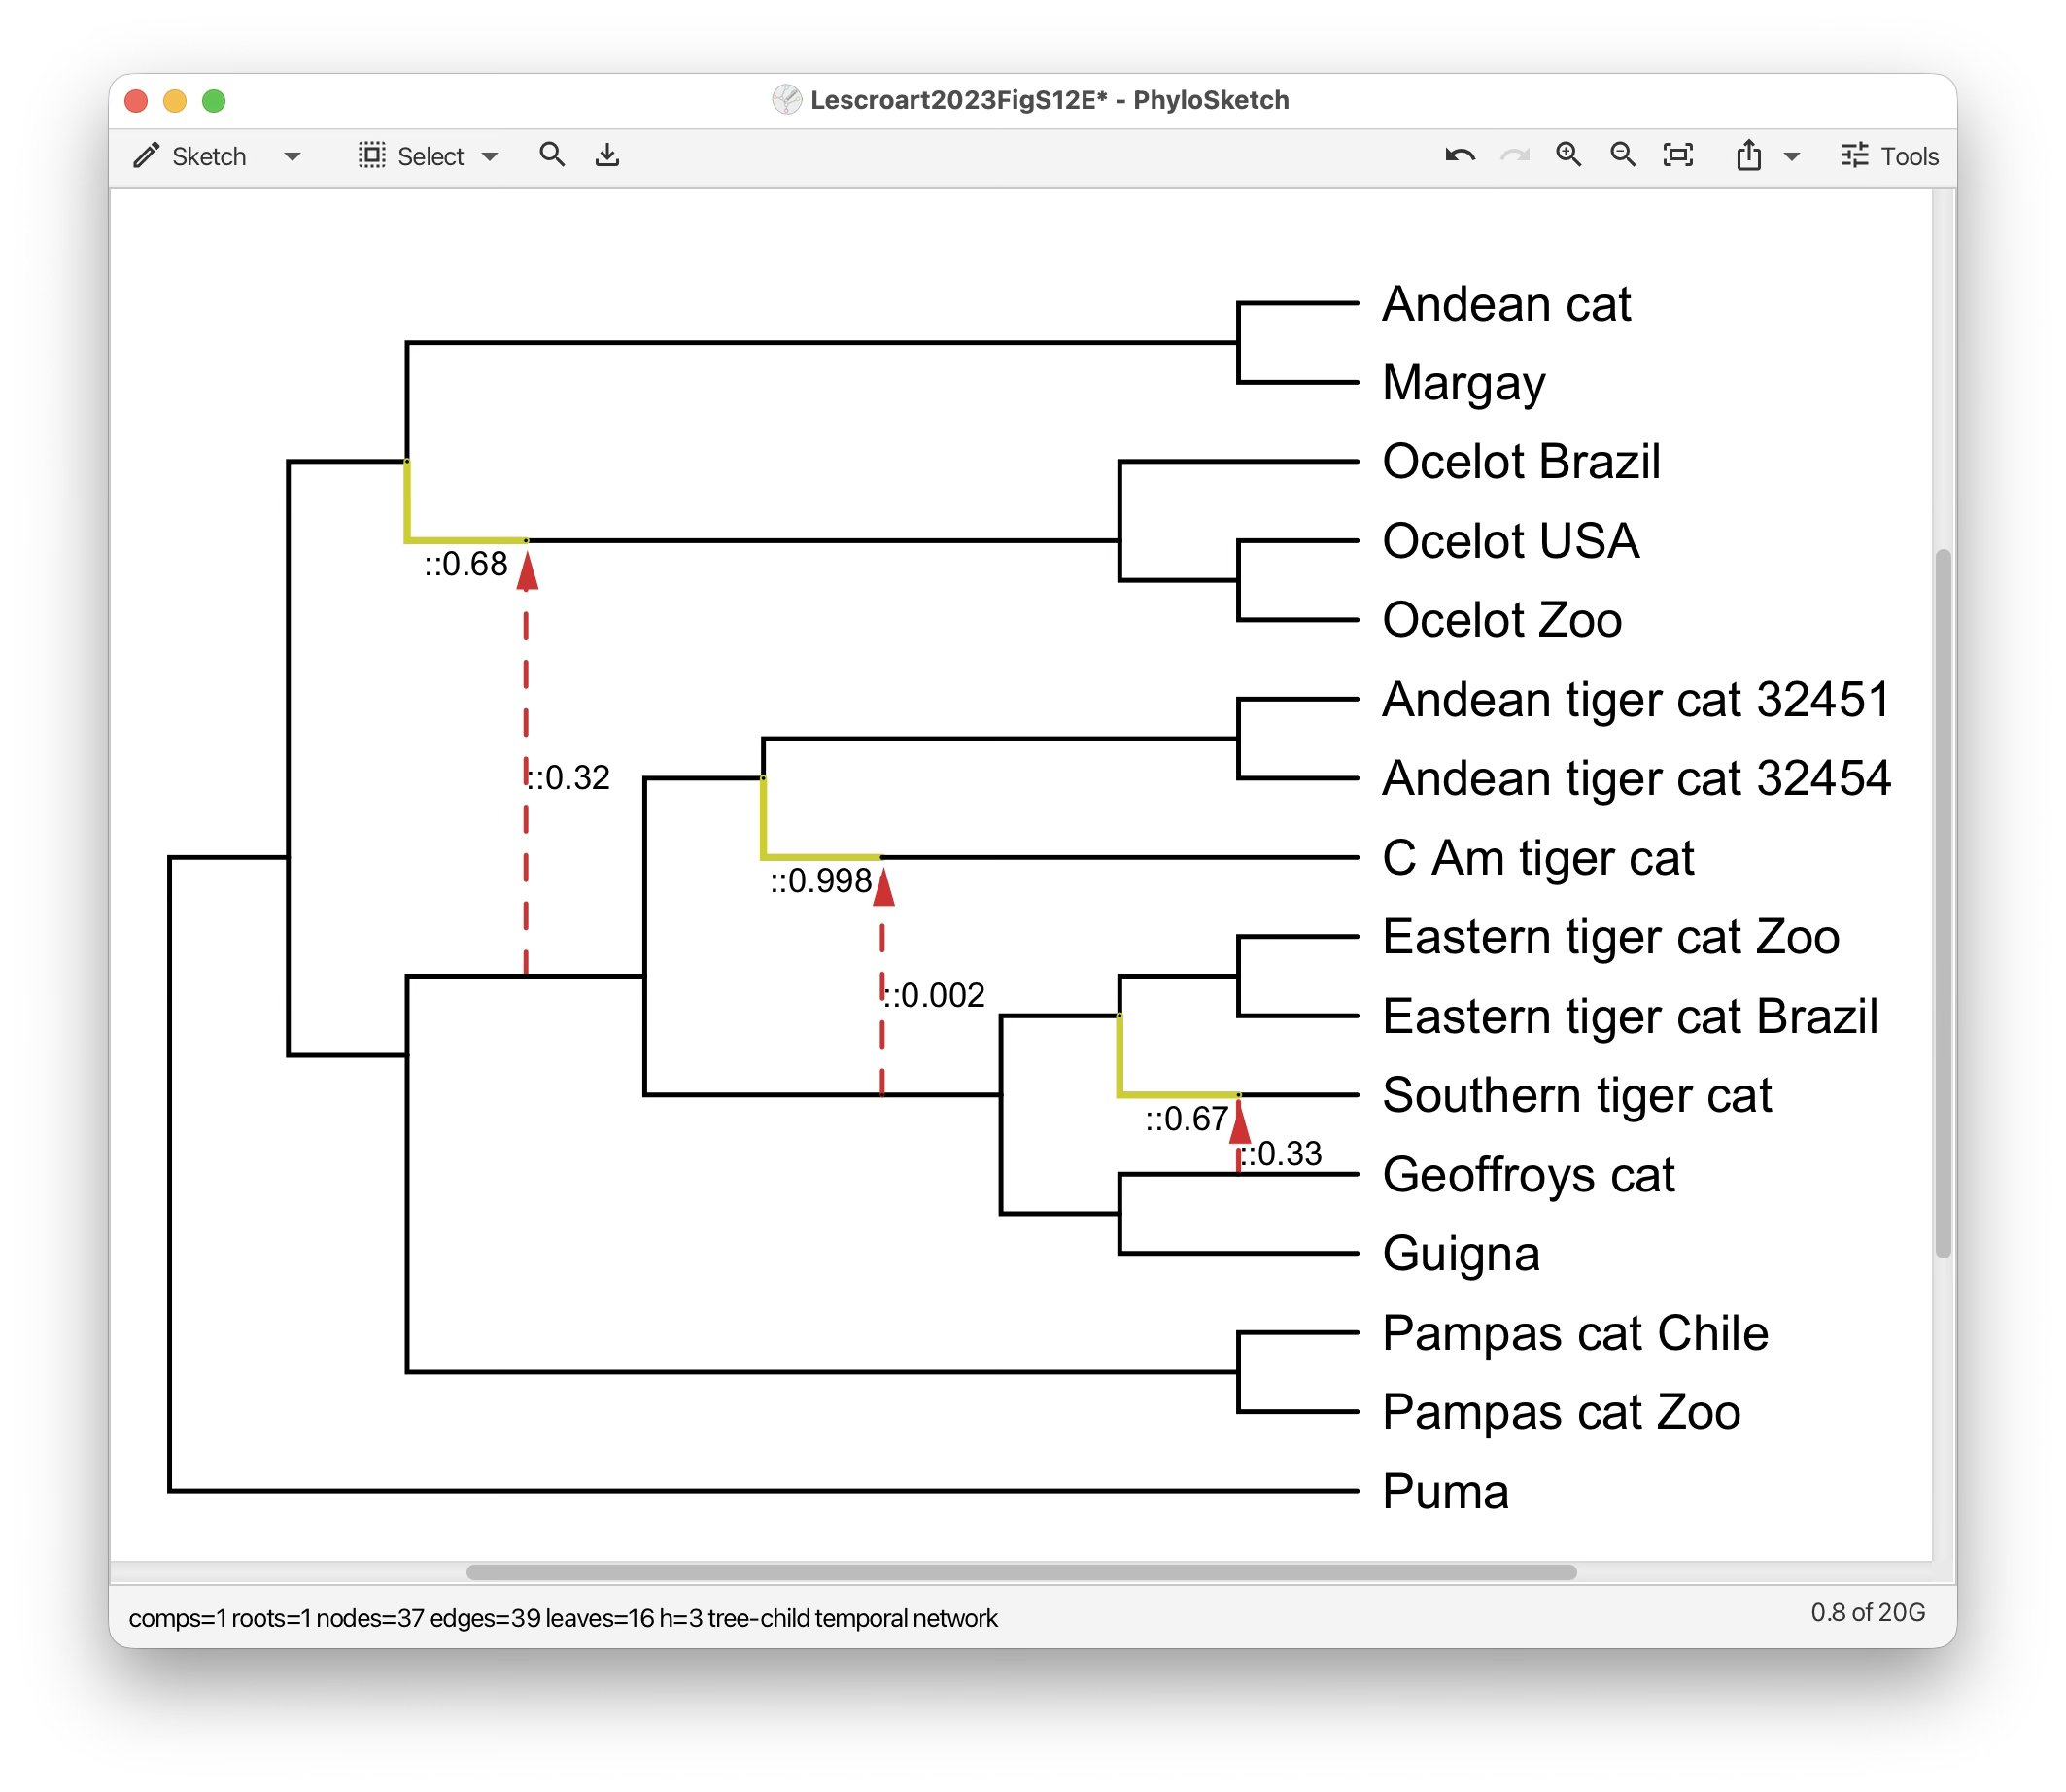Select the Margay leaf label

click(1464, 383)
